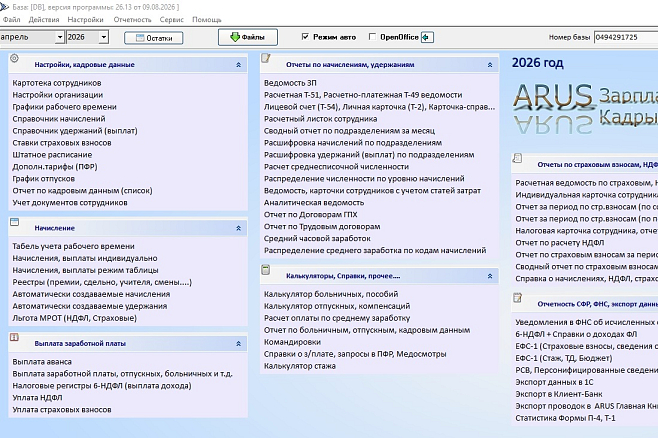Open the Действия menu

pos(44,20)
